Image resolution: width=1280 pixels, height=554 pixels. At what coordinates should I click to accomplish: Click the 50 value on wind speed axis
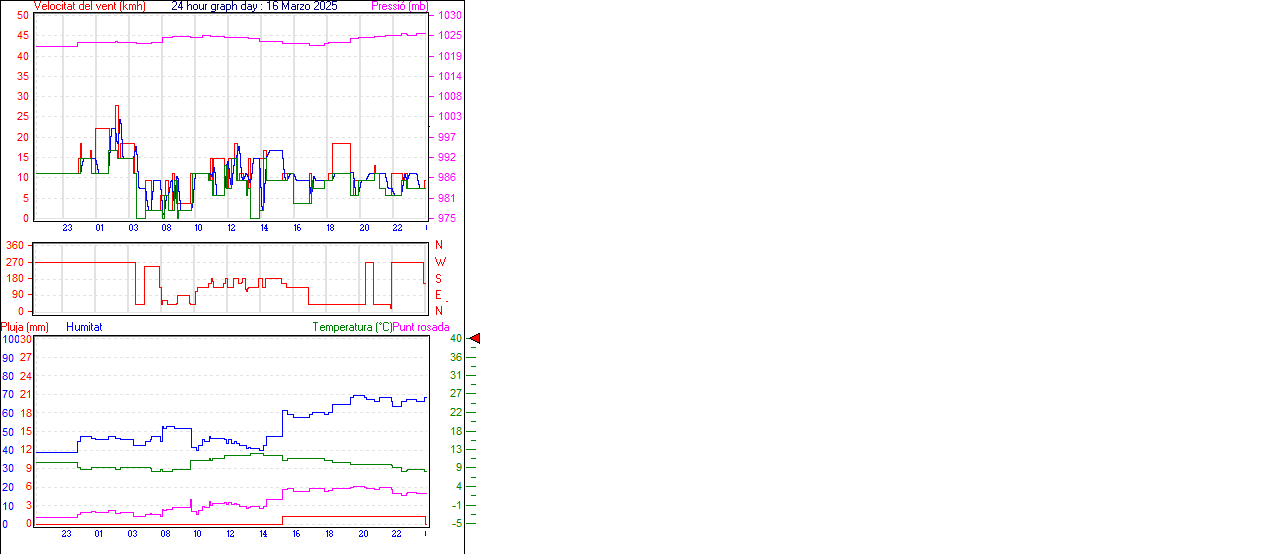23,16
